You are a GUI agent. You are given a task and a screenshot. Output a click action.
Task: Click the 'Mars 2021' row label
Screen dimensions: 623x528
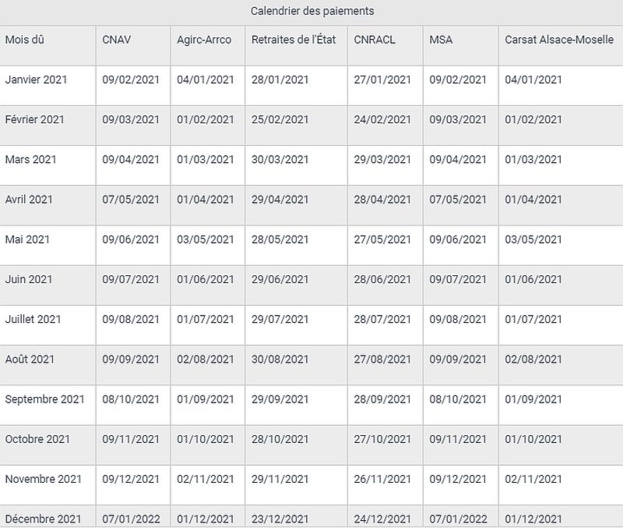(29, 160)
